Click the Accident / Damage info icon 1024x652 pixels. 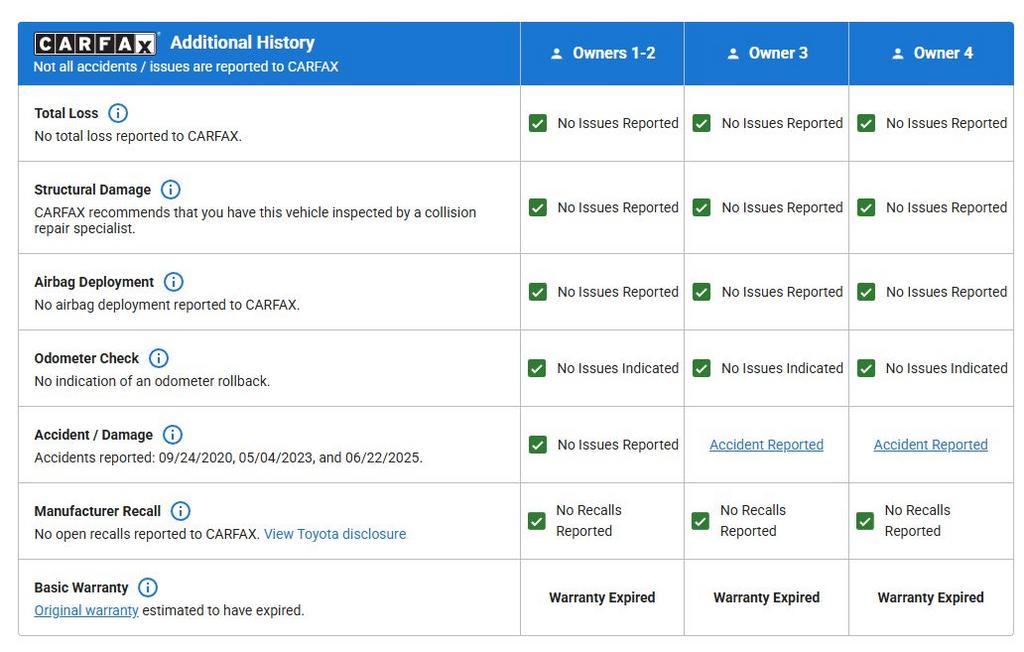click(x=173, y=435)
